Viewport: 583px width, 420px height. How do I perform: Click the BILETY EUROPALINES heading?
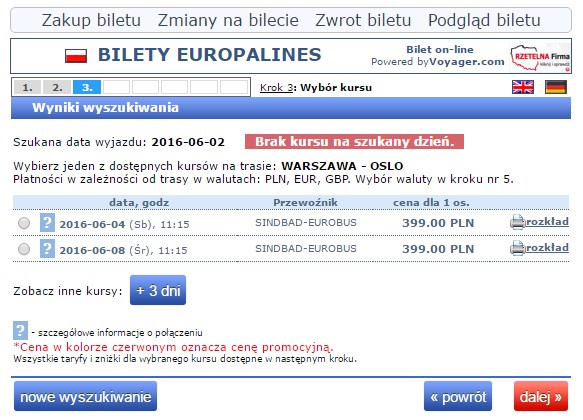pos(209,55)
